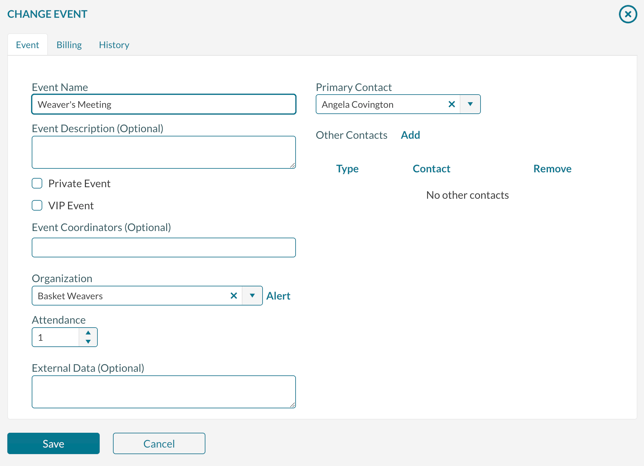Viewport: 644px width, 466px height.
Task: Switch to the Billing tab
Action: 69,45
